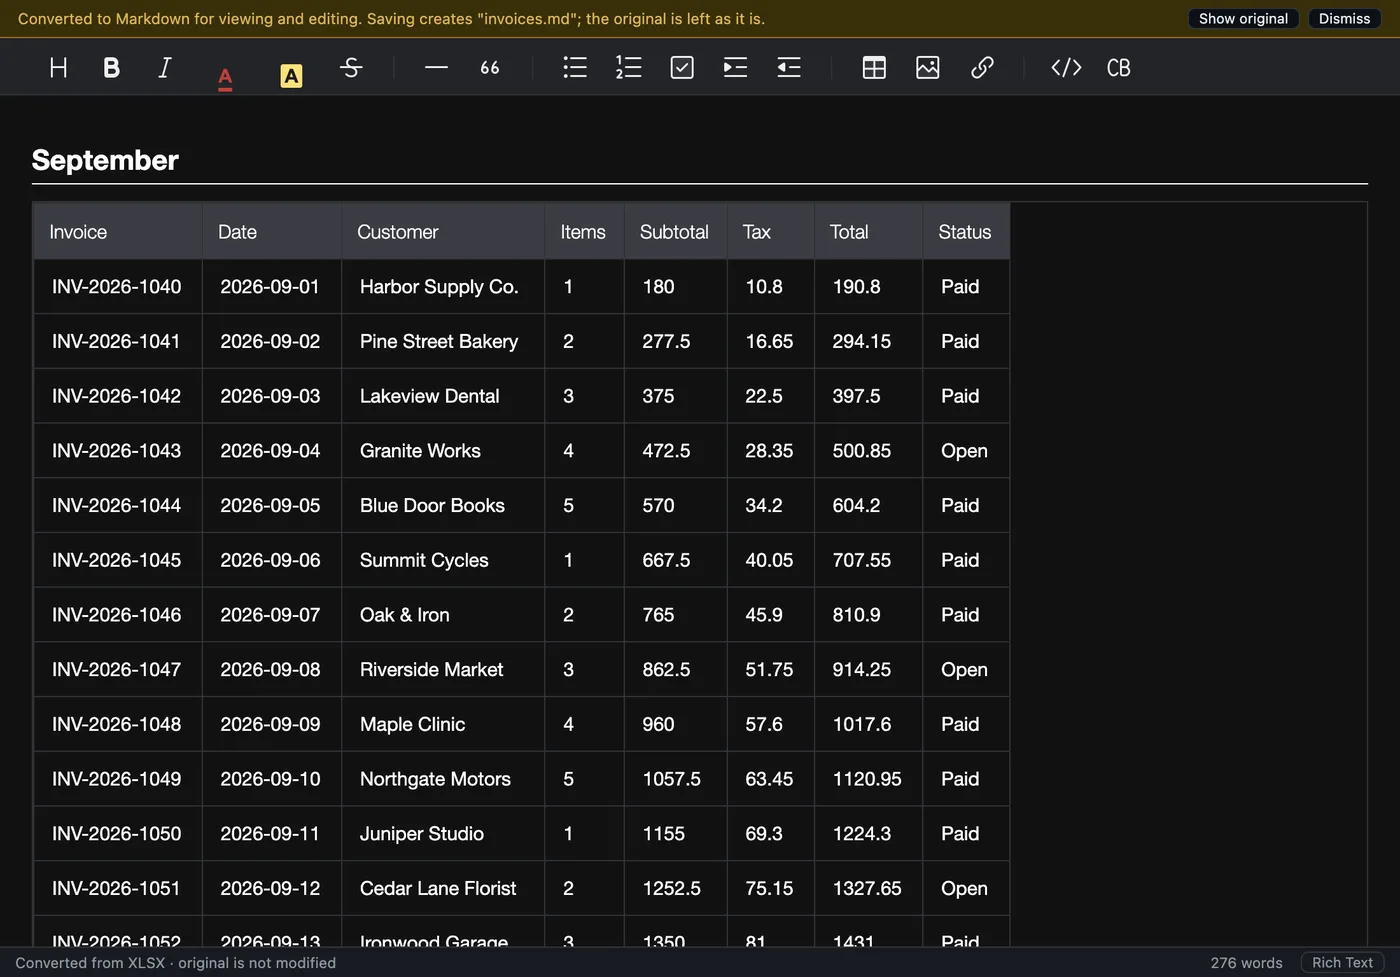Screen dimensions: 1400x977
Task: Select the Invoice column header
Action: click(118, 232)
